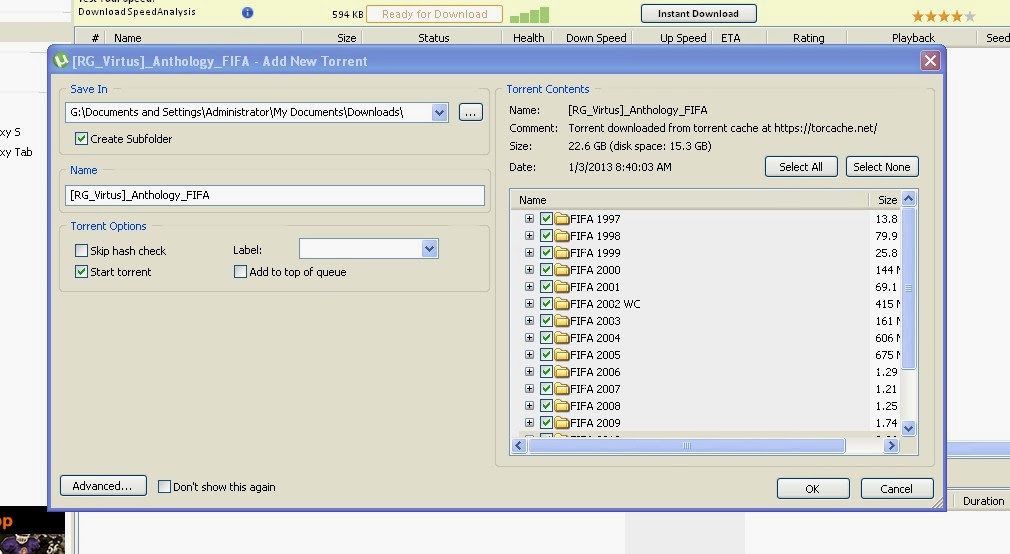1010x554 pixels.
Task: Click the Ready for Download button
Action: [x=434, y=14]
